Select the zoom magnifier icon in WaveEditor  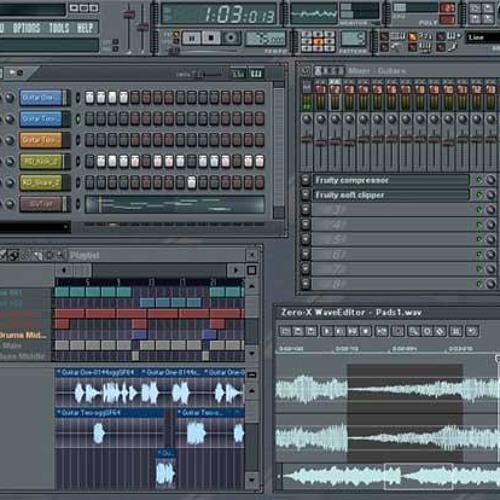[x=414, y=331]
